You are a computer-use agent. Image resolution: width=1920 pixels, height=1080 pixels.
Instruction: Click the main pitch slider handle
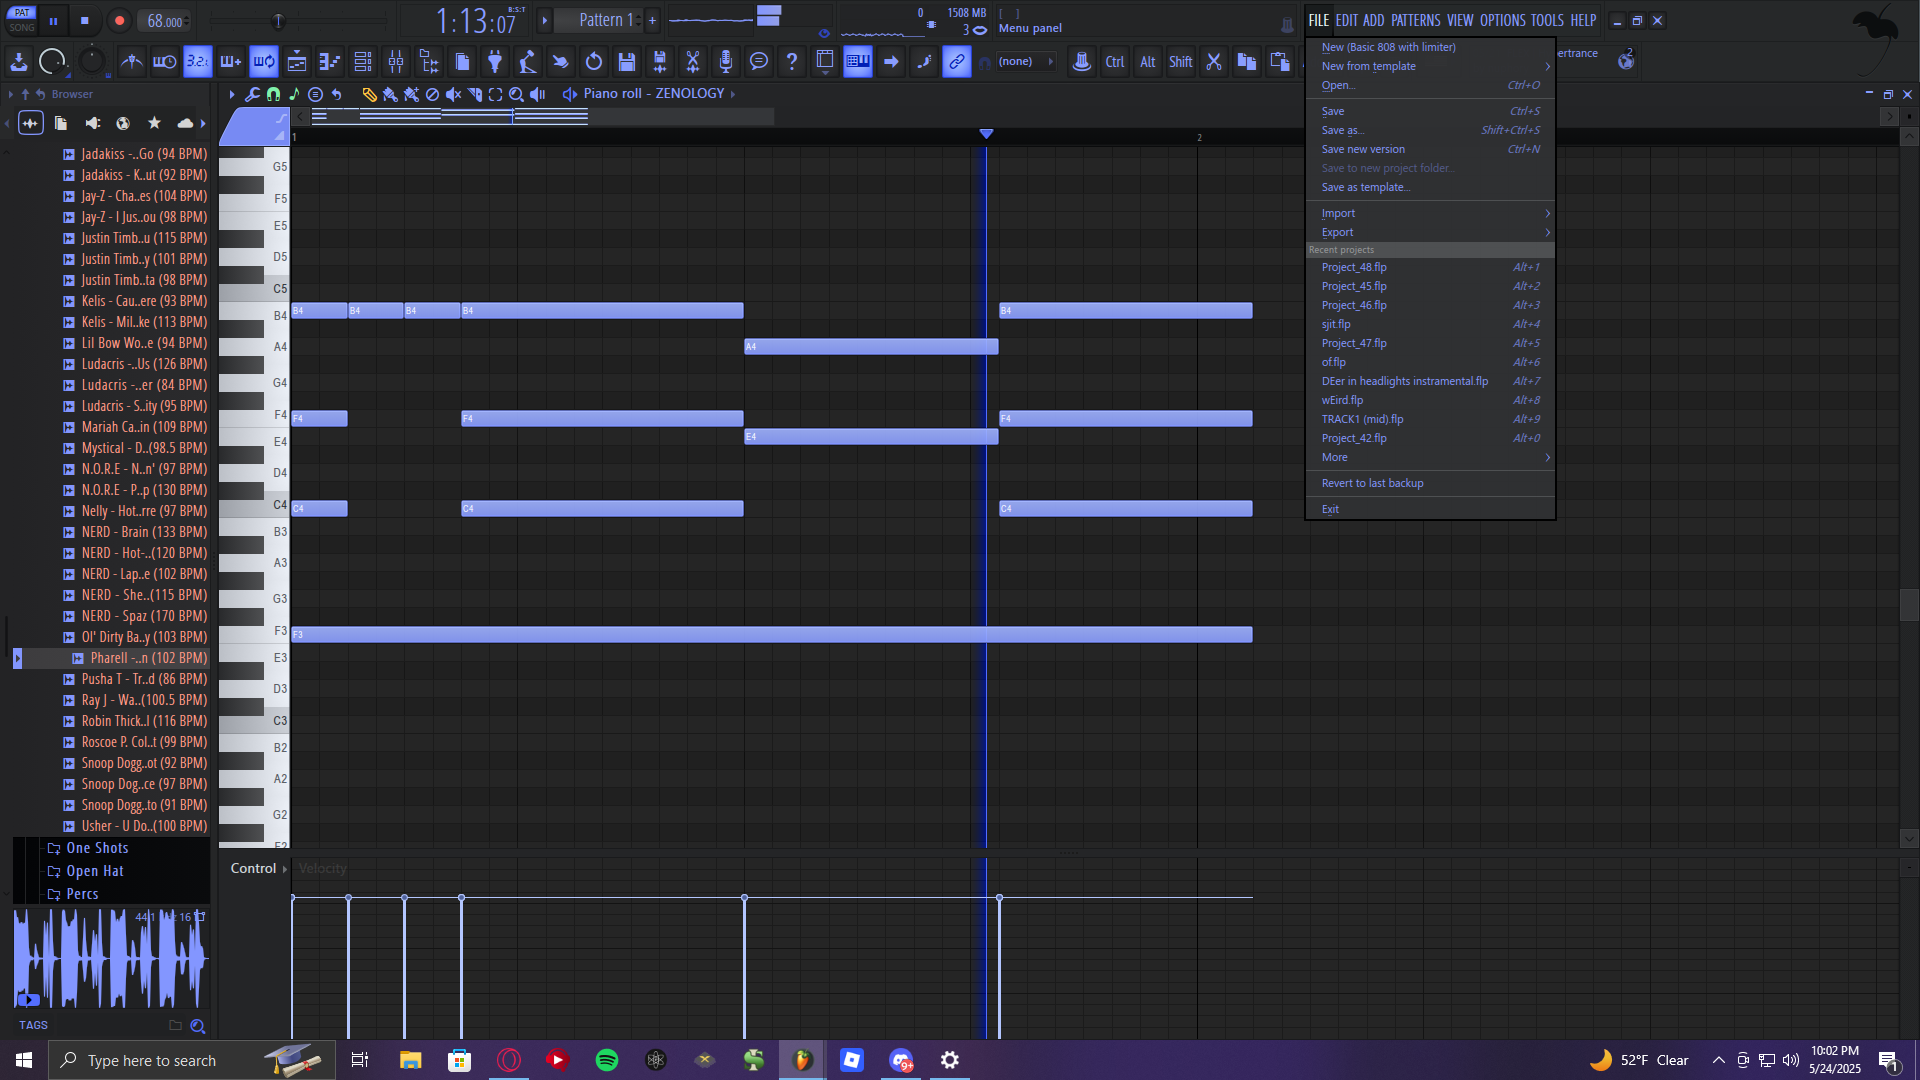point(278,20)
